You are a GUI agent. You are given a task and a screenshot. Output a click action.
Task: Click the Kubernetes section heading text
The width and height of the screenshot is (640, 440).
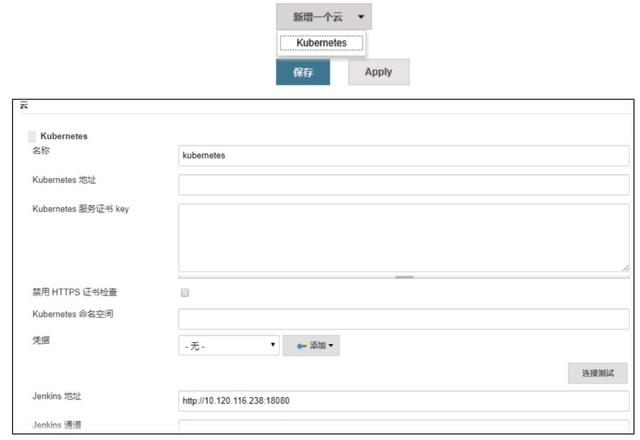[64, 136]
